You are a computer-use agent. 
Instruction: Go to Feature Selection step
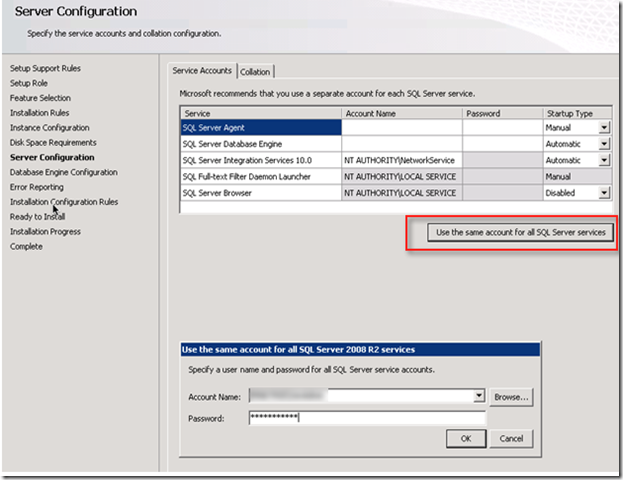click(40, 98)
